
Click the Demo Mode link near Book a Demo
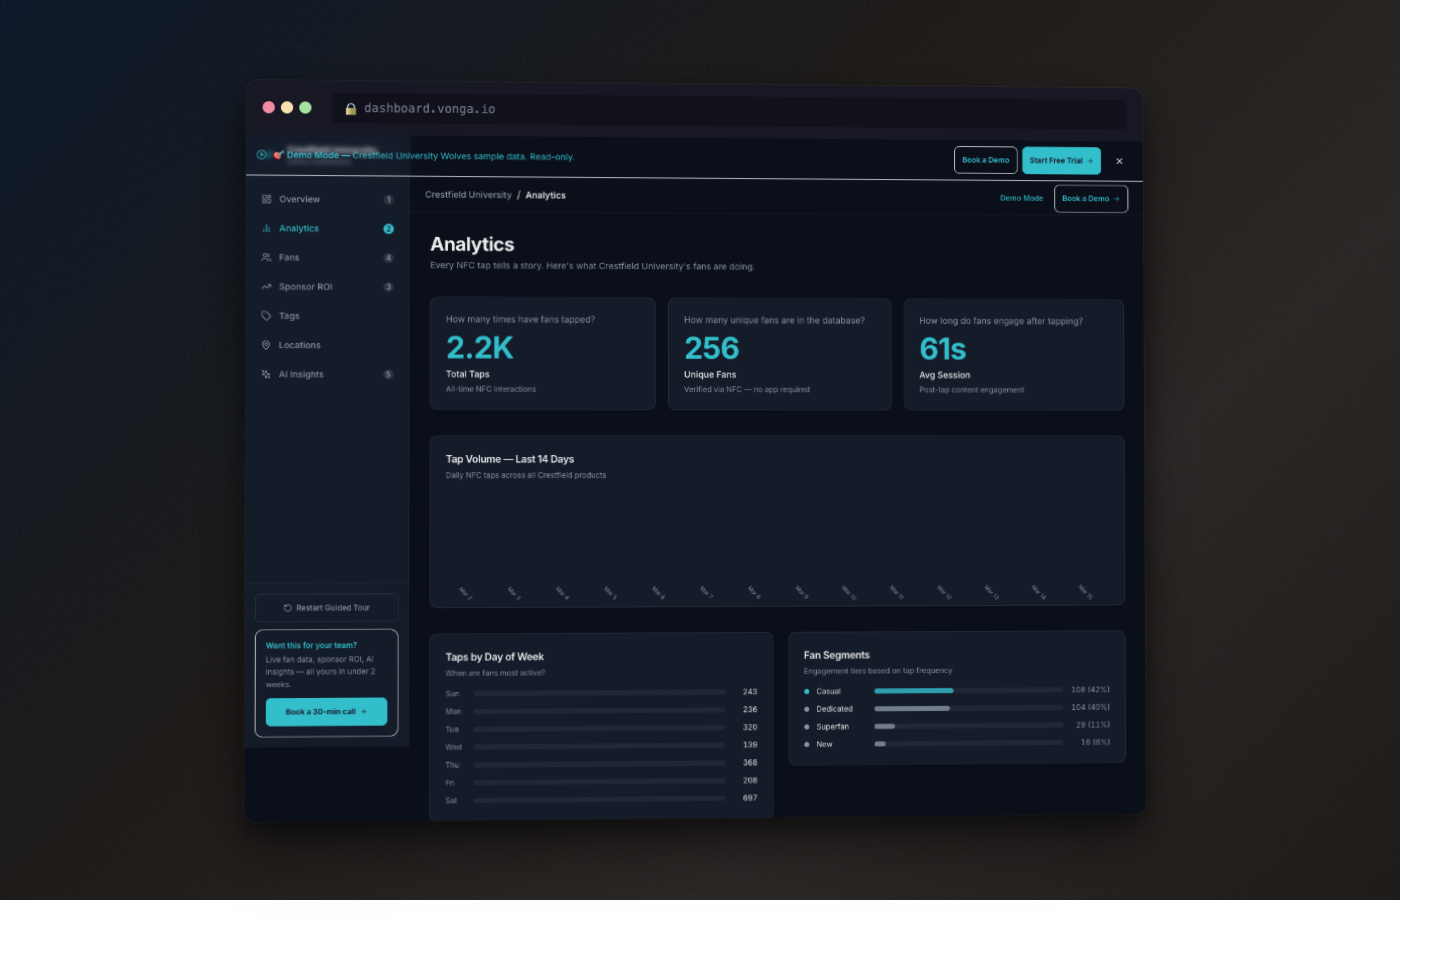[1021, 198]
